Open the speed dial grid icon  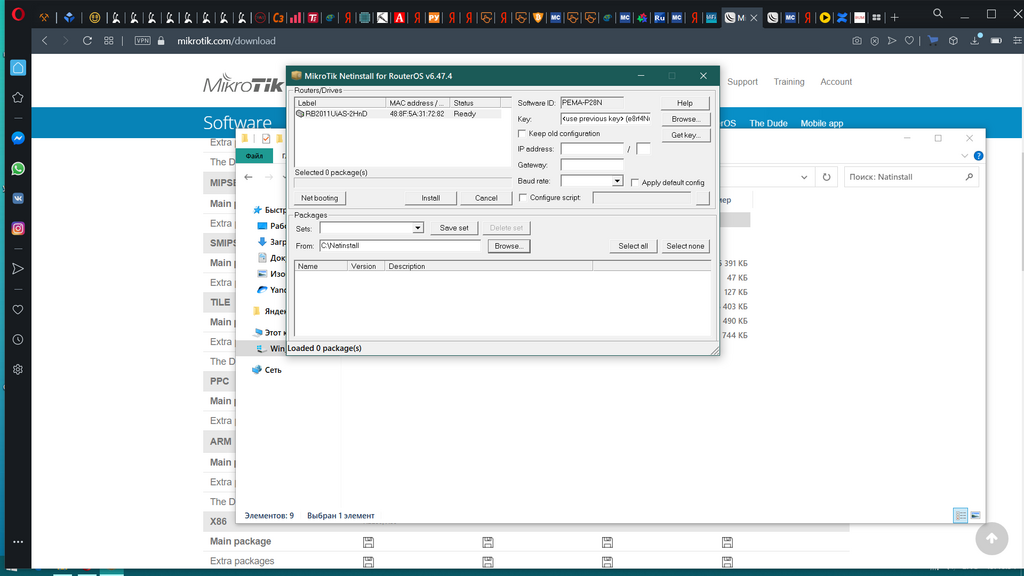[x=108, y=40]
